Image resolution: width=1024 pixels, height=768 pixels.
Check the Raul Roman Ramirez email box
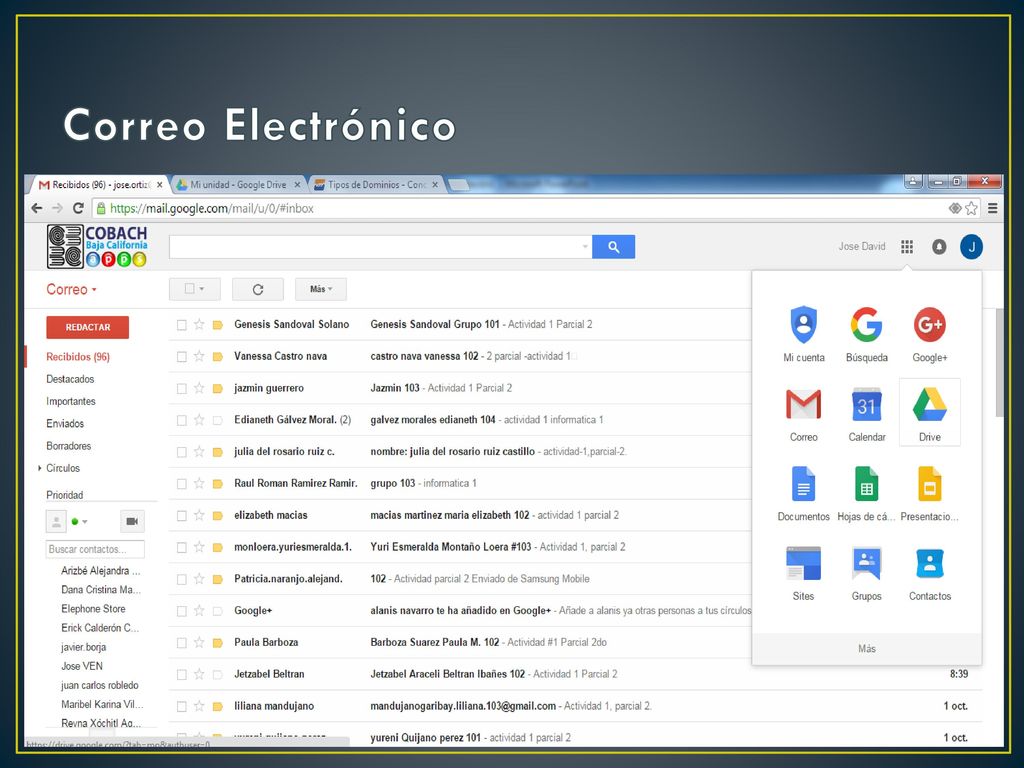[182, 484]
